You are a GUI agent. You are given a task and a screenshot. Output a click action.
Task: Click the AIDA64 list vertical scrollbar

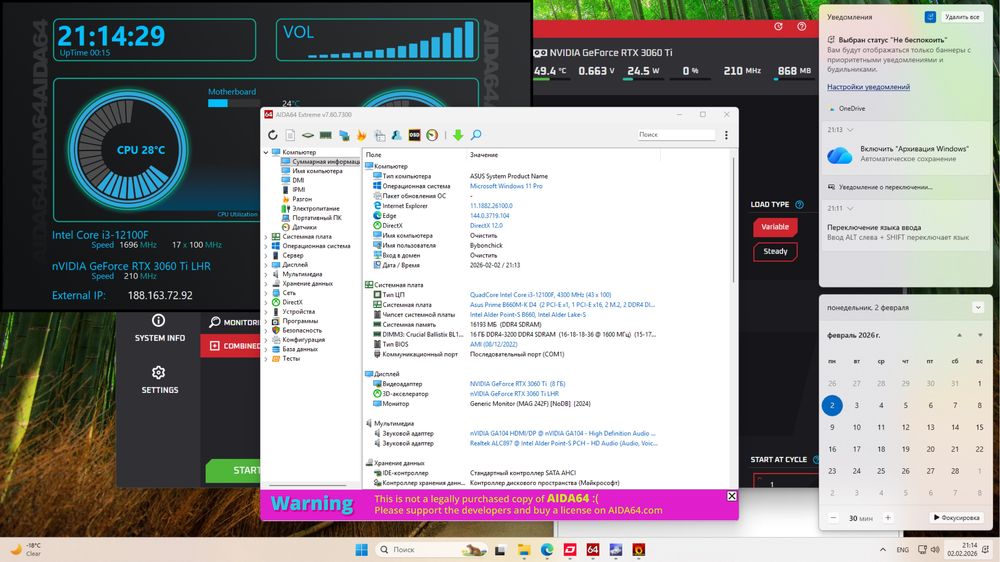(x=734, y=220)
